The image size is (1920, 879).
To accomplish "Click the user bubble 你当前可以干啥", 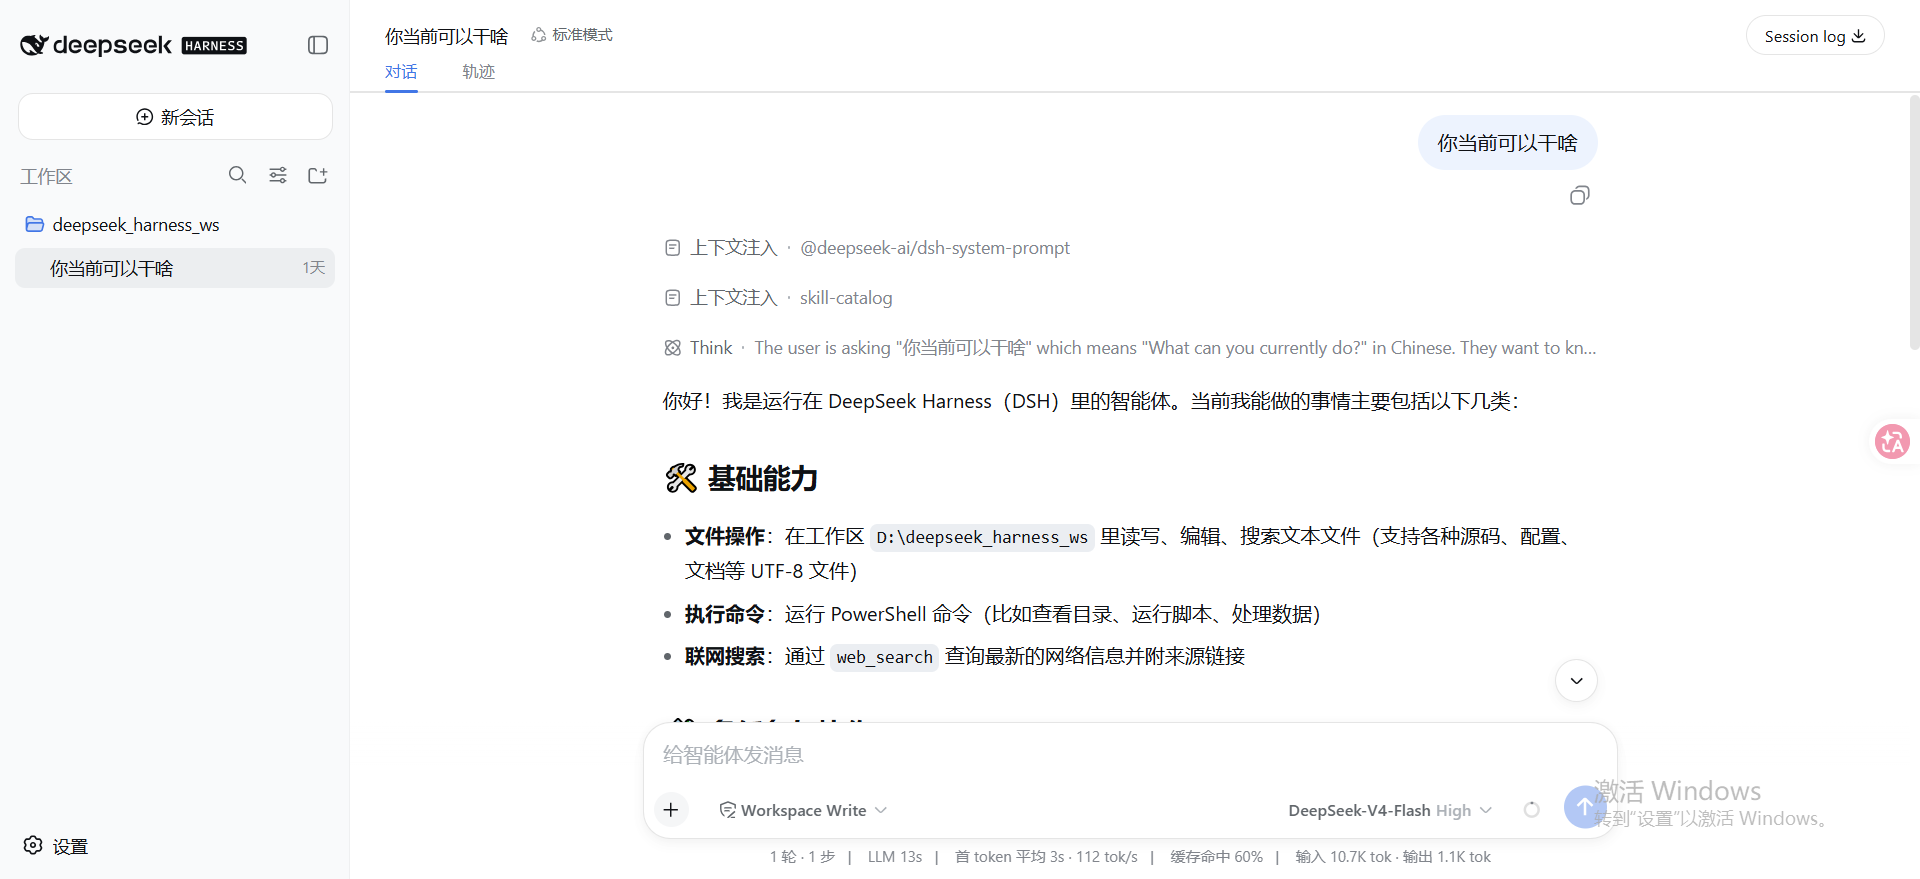I will click(1507, 143).
